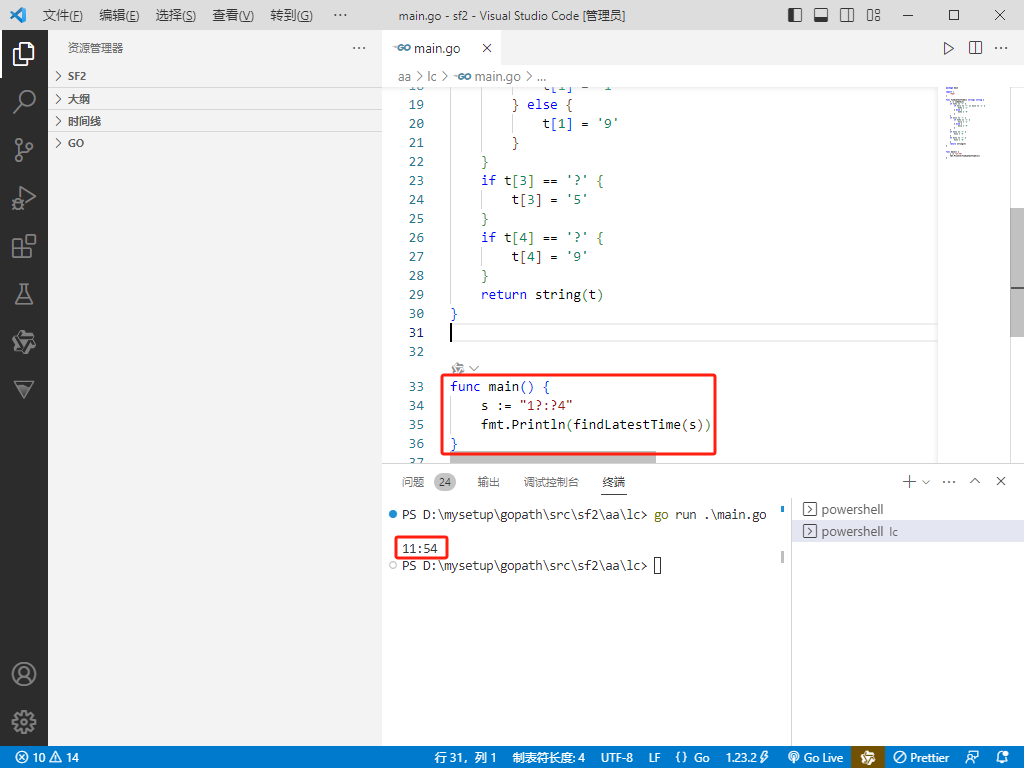
Task: Click the VS Code logo icon
Action: click(x=18, y=15)
